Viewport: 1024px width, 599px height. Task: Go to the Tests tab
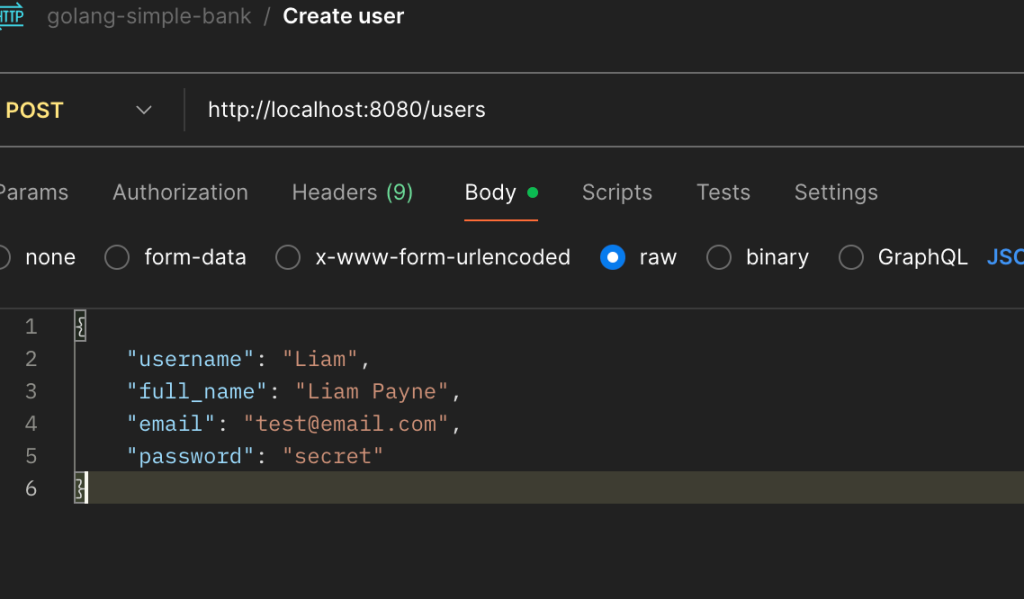[723, 192]
